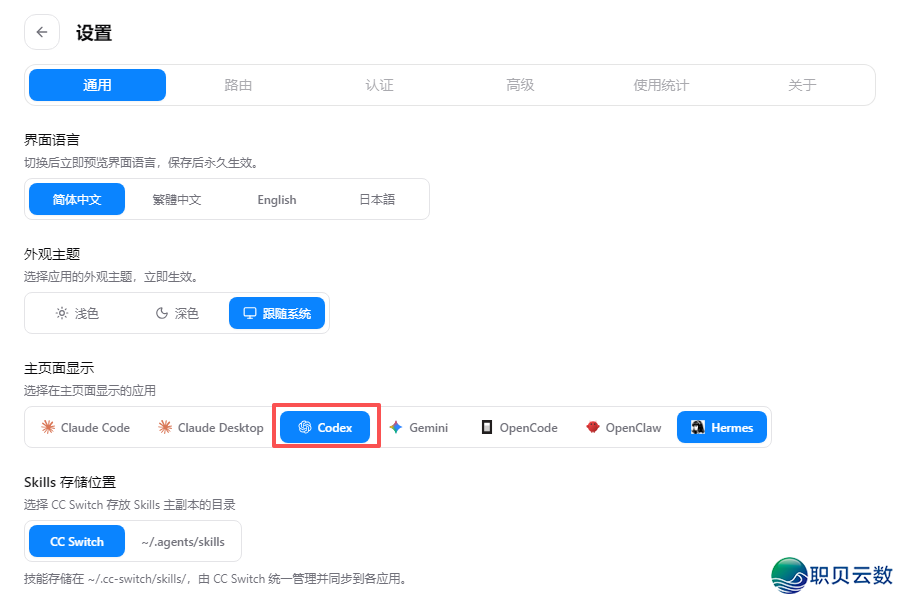This screenshot has width=900, height=600.
Task: Click the 主页面显示 section heading
Action: click(59, 367)
